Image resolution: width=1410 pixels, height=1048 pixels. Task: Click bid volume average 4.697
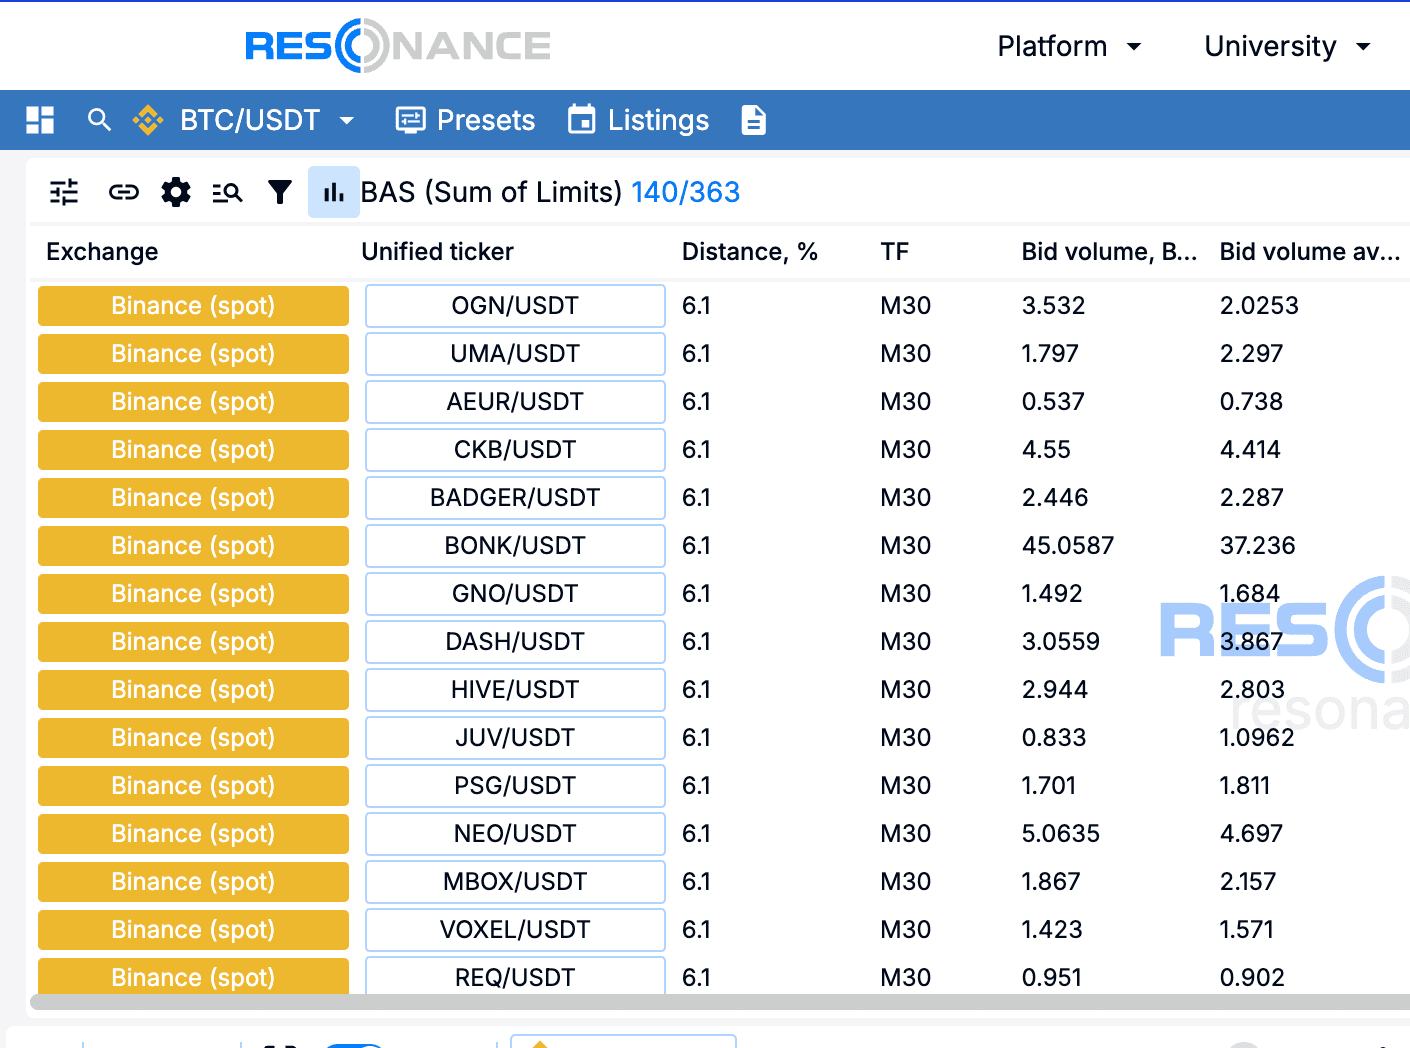click(x=1251, y=834)
